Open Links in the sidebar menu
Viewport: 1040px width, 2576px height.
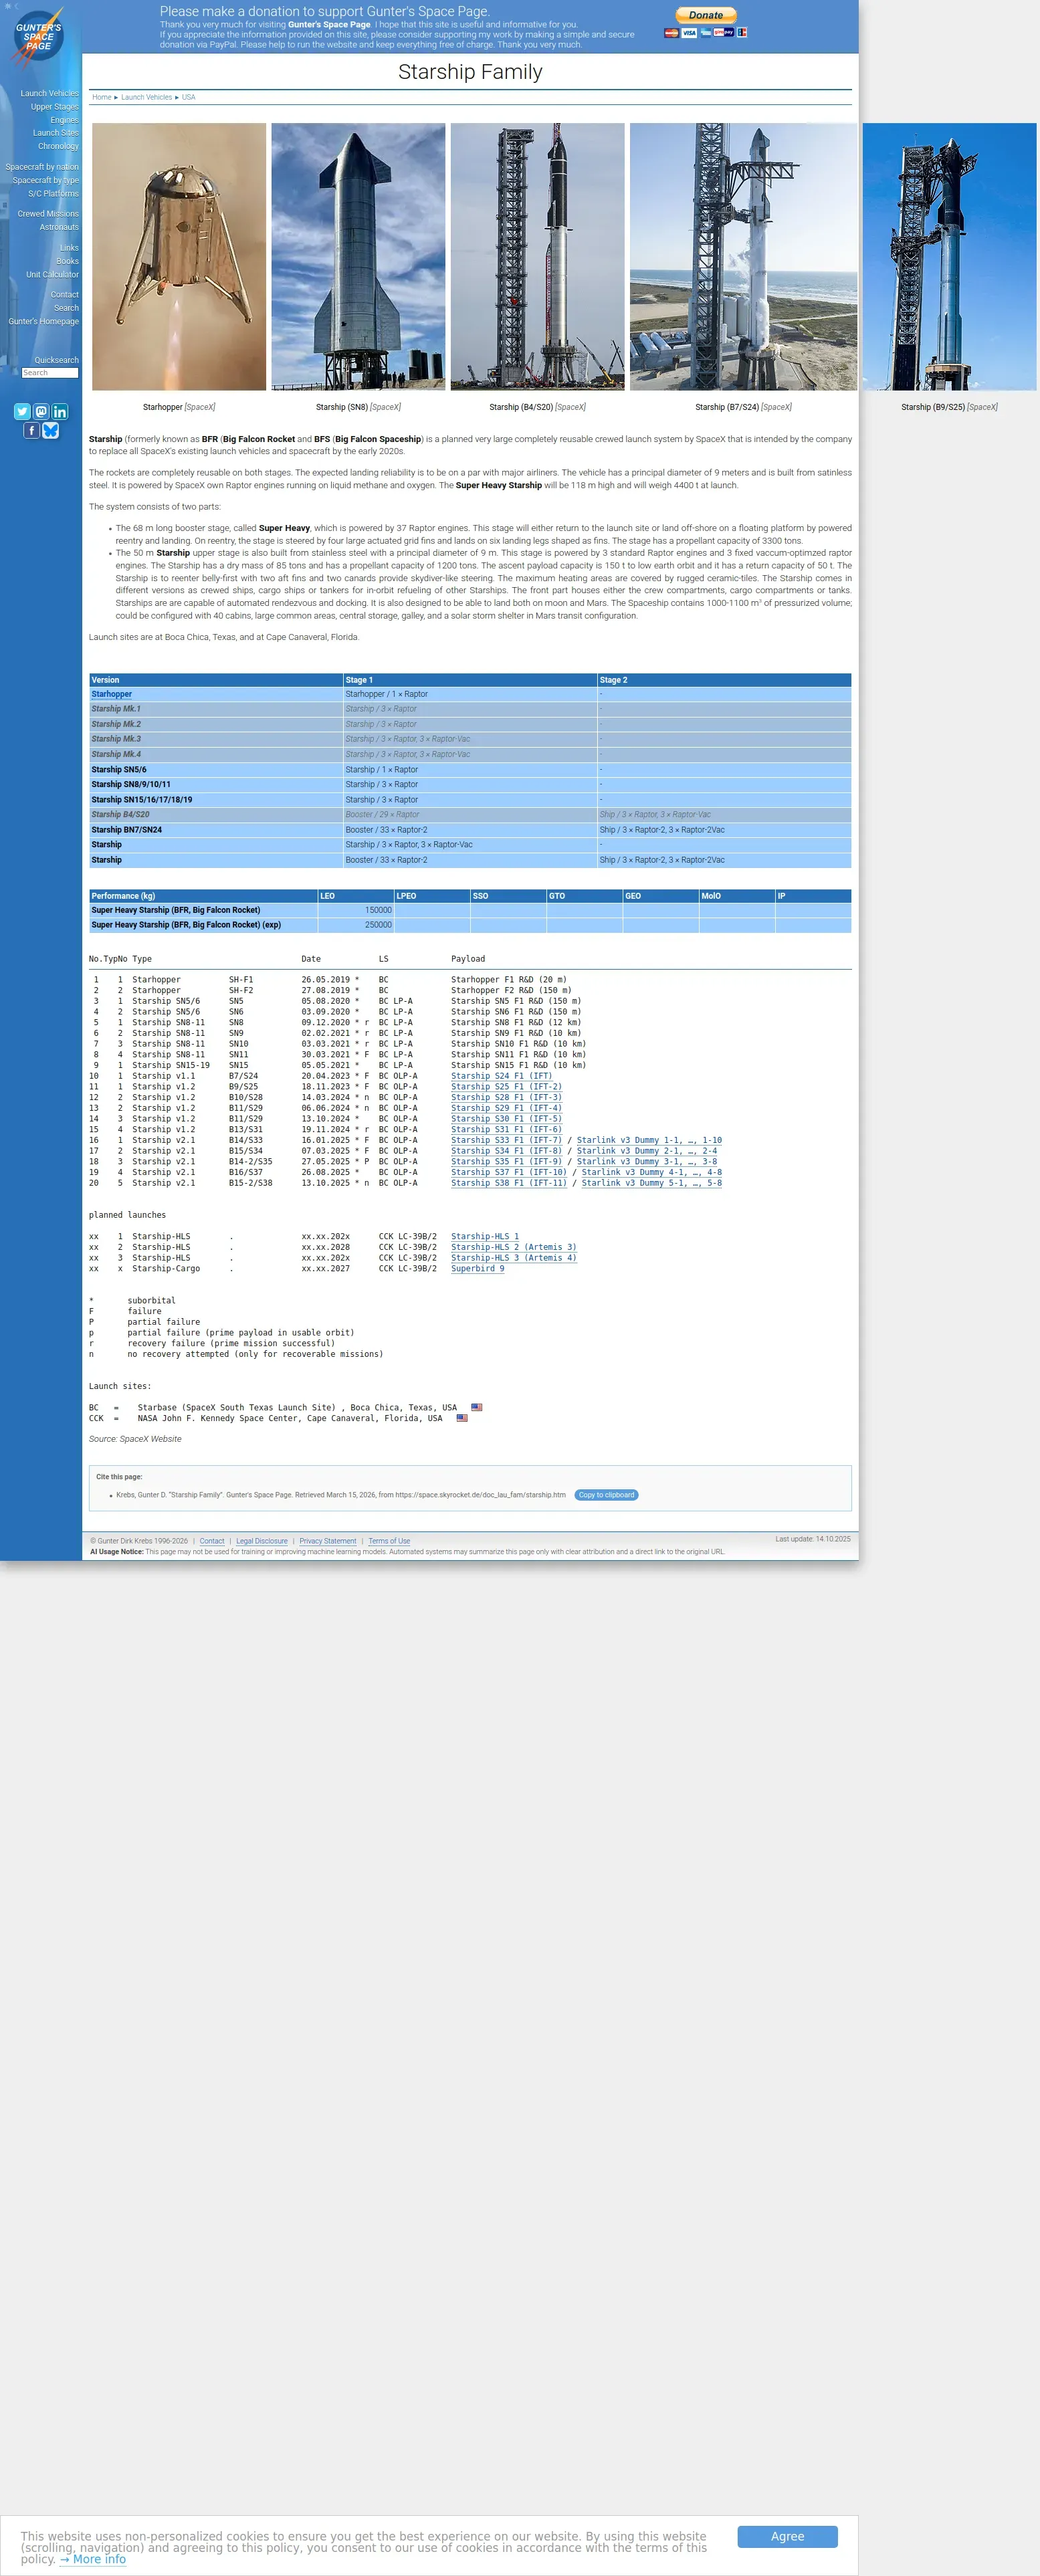(x=69, y=248)
